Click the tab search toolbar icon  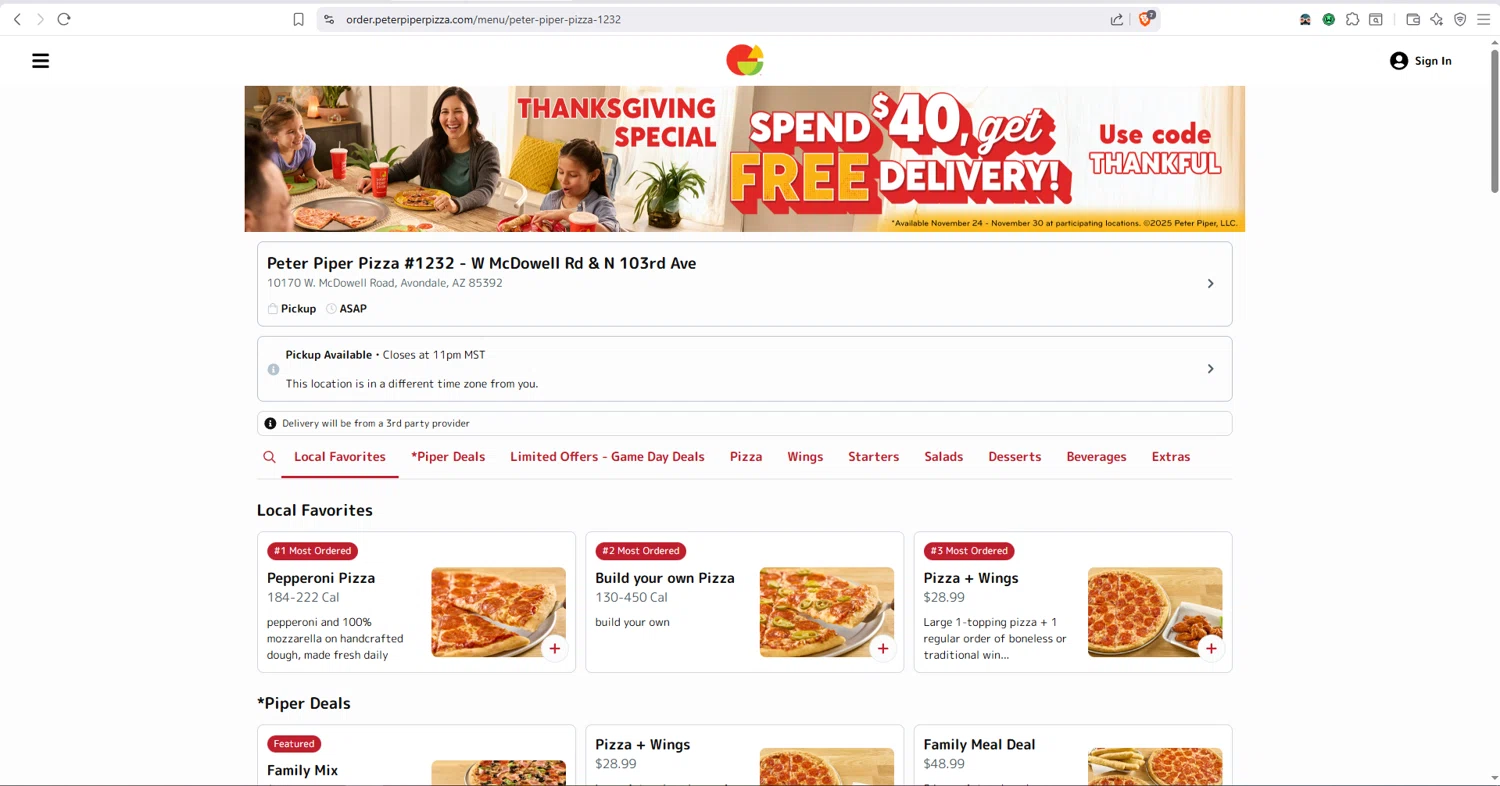pyautogui.click(x=1376, y=19)
